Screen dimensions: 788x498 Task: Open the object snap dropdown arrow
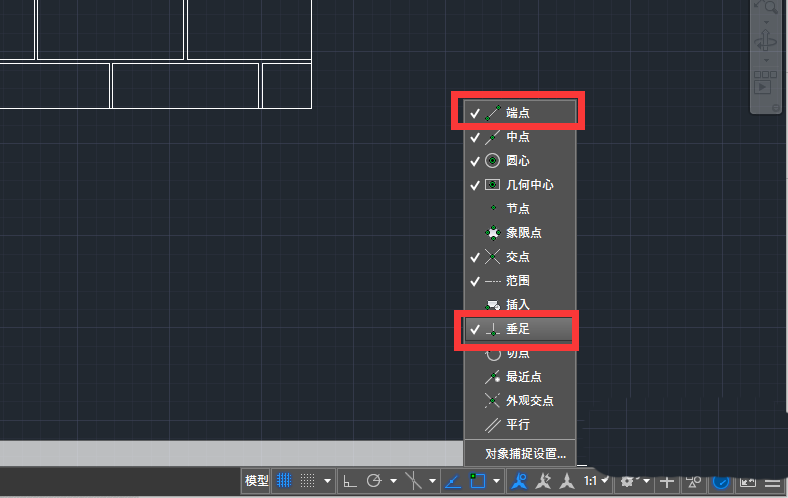click(497, 482)
